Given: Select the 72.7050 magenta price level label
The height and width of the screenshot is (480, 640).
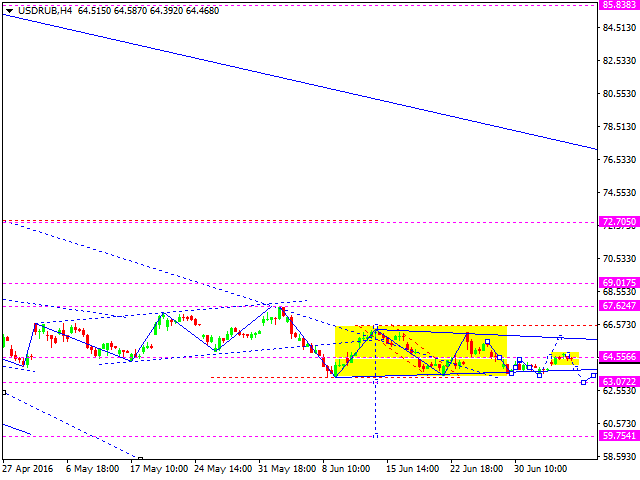Looking at the screenshot, I should point(619,222).
